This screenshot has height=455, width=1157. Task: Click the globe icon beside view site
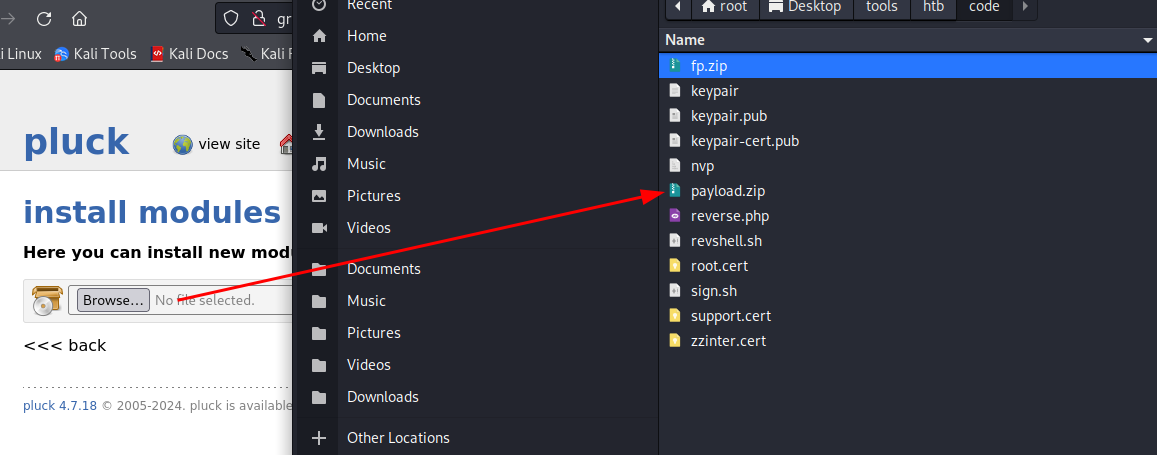pyautogui.click(x=182, y=144)
